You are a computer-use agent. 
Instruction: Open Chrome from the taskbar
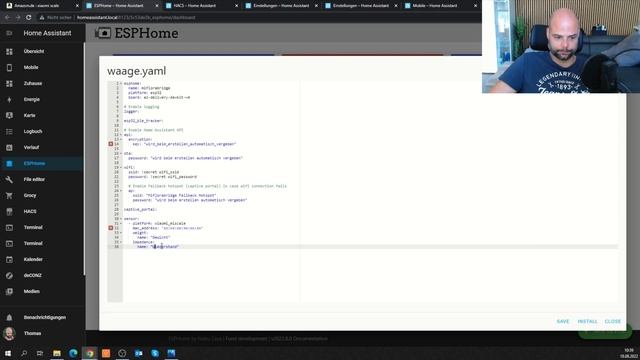click(90, 353)
